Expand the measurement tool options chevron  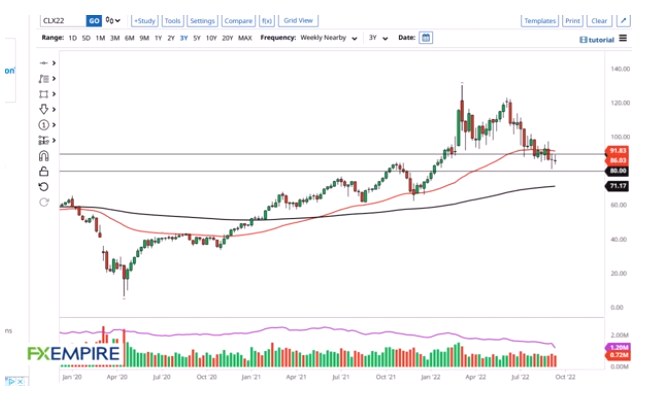click(54, 140)
